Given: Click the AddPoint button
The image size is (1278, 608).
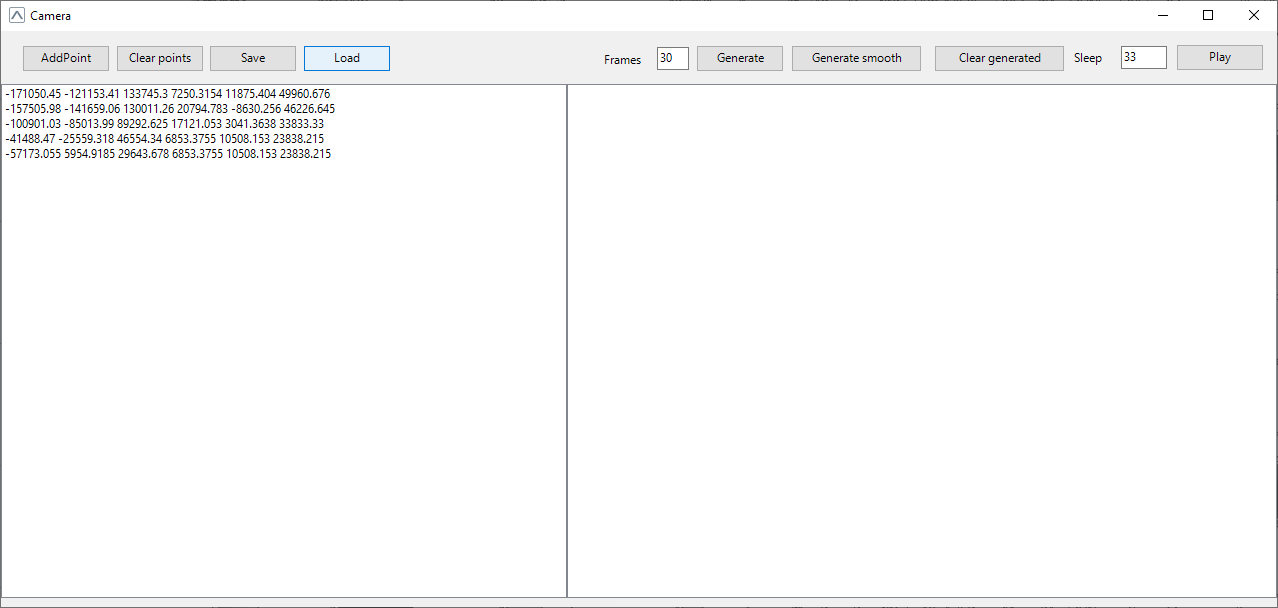Looking at the screenshot, I should click(x=66, y=58).
